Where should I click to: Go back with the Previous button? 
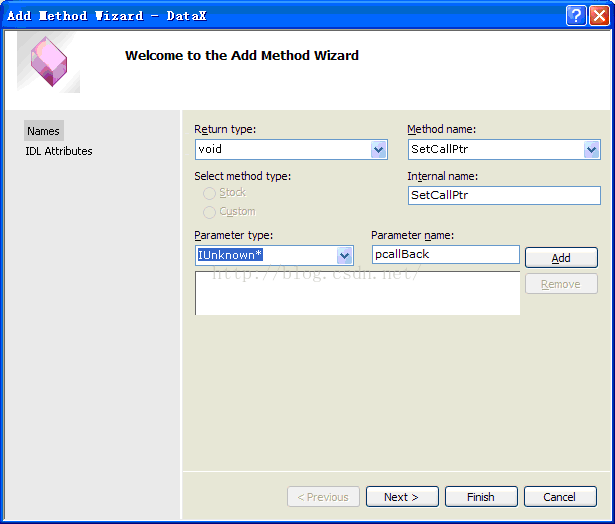323,497
